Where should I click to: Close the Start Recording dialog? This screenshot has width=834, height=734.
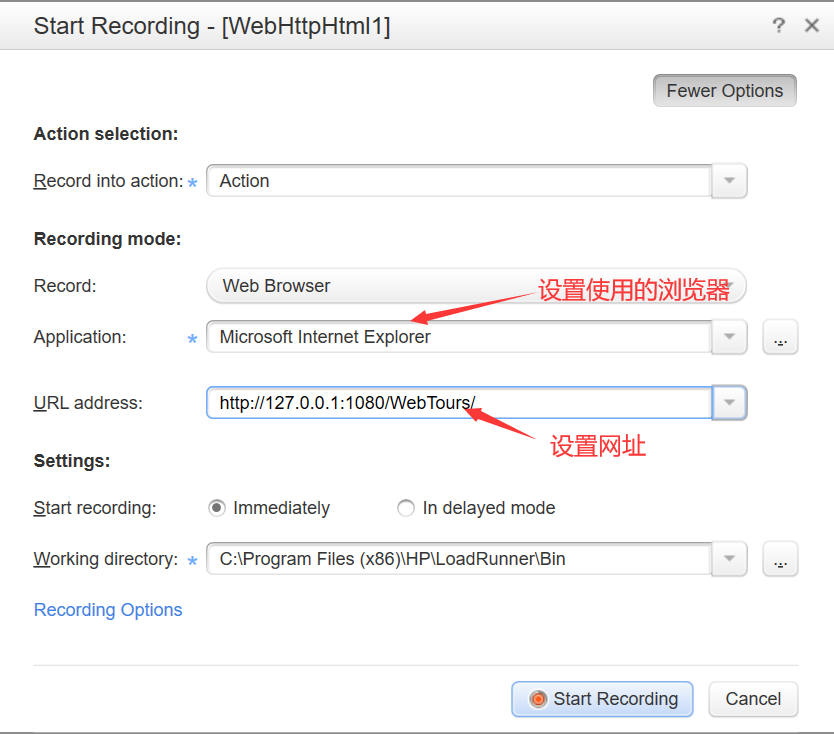[x=812, y=26]
